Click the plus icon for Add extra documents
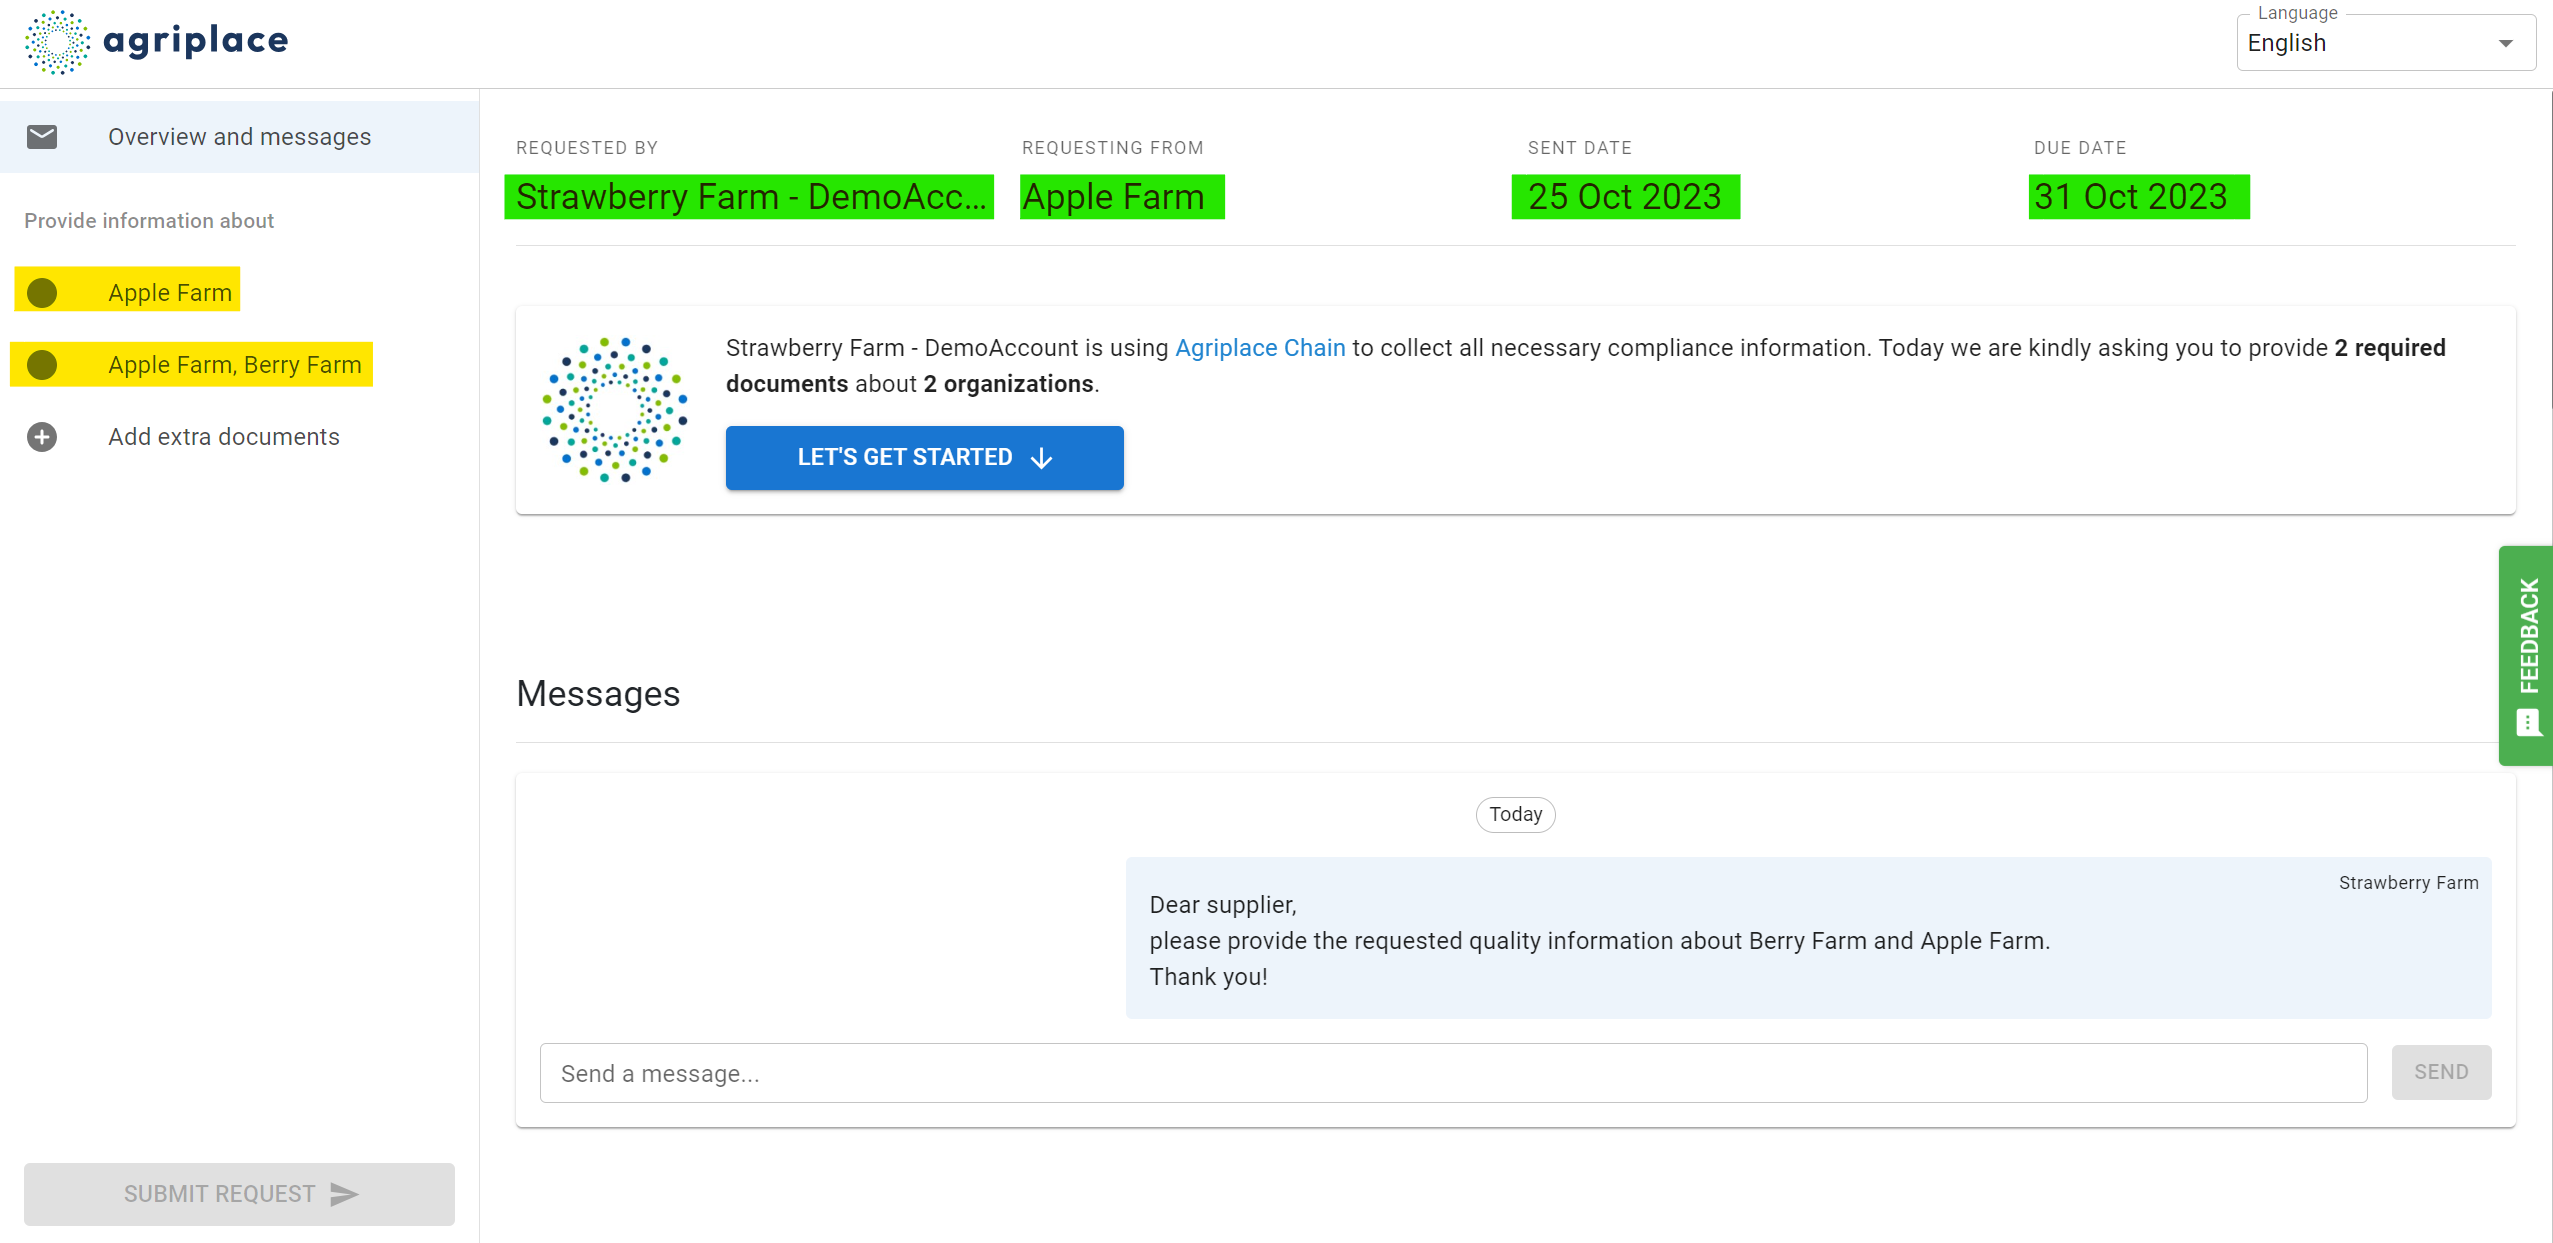 click(42, 437)
